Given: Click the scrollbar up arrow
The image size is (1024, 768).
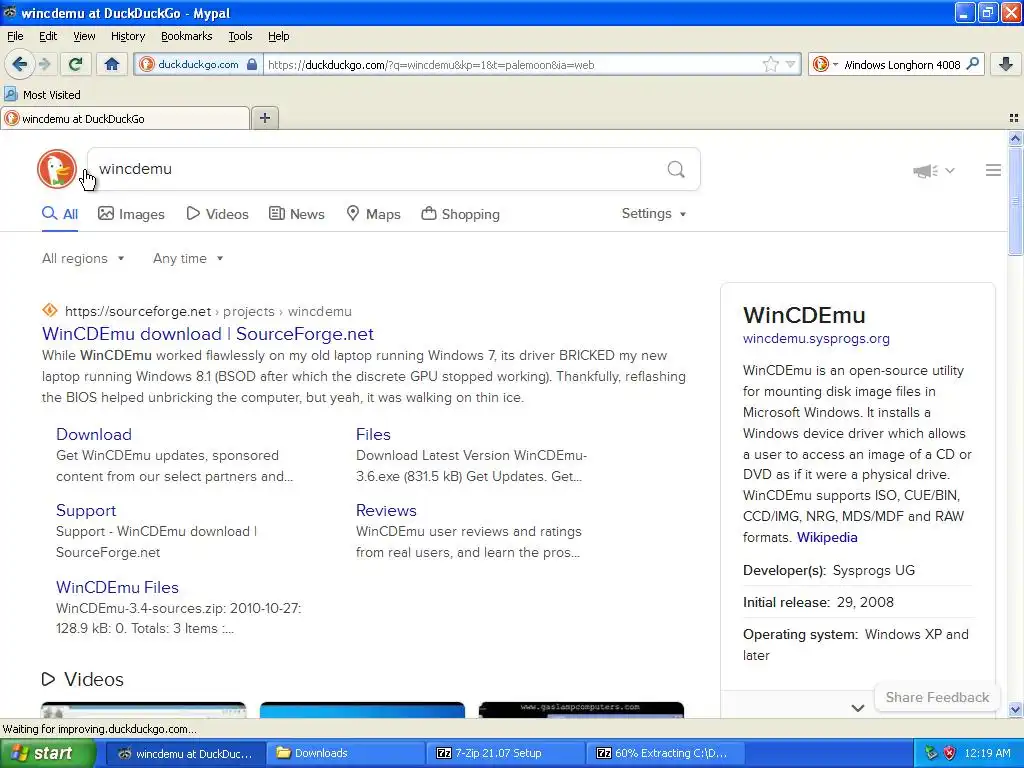Looking at the screenshot, I should (1015, 138).
